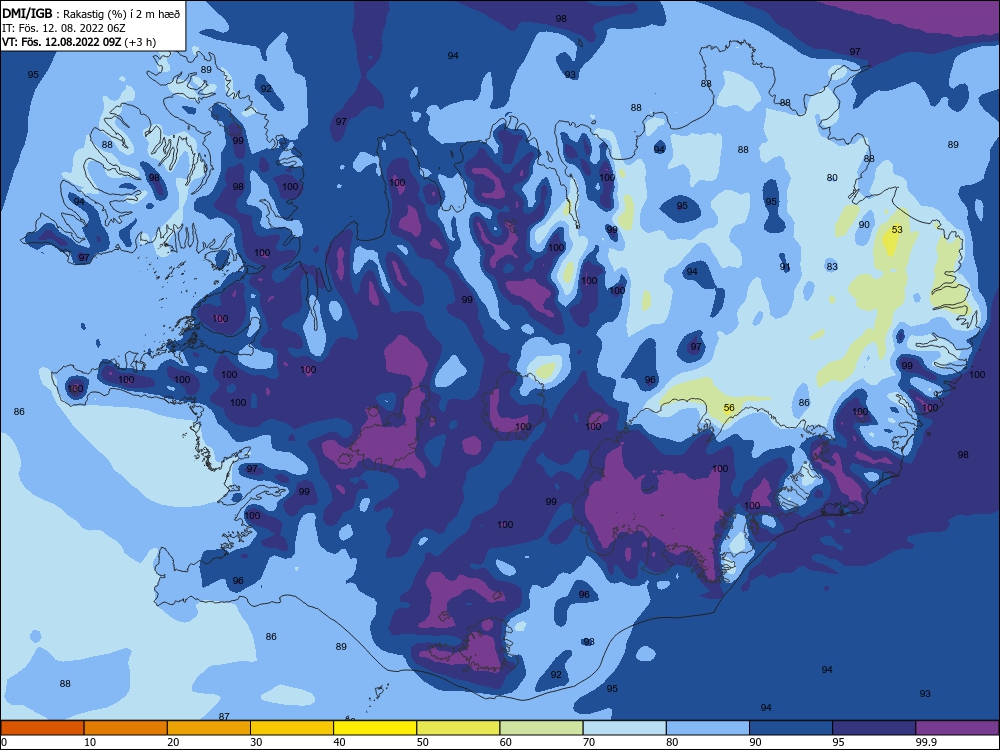Click the '60' legend scale label
Image resolution: width=1000 pixels, height=750 pixels.
(x=506, y=742)
